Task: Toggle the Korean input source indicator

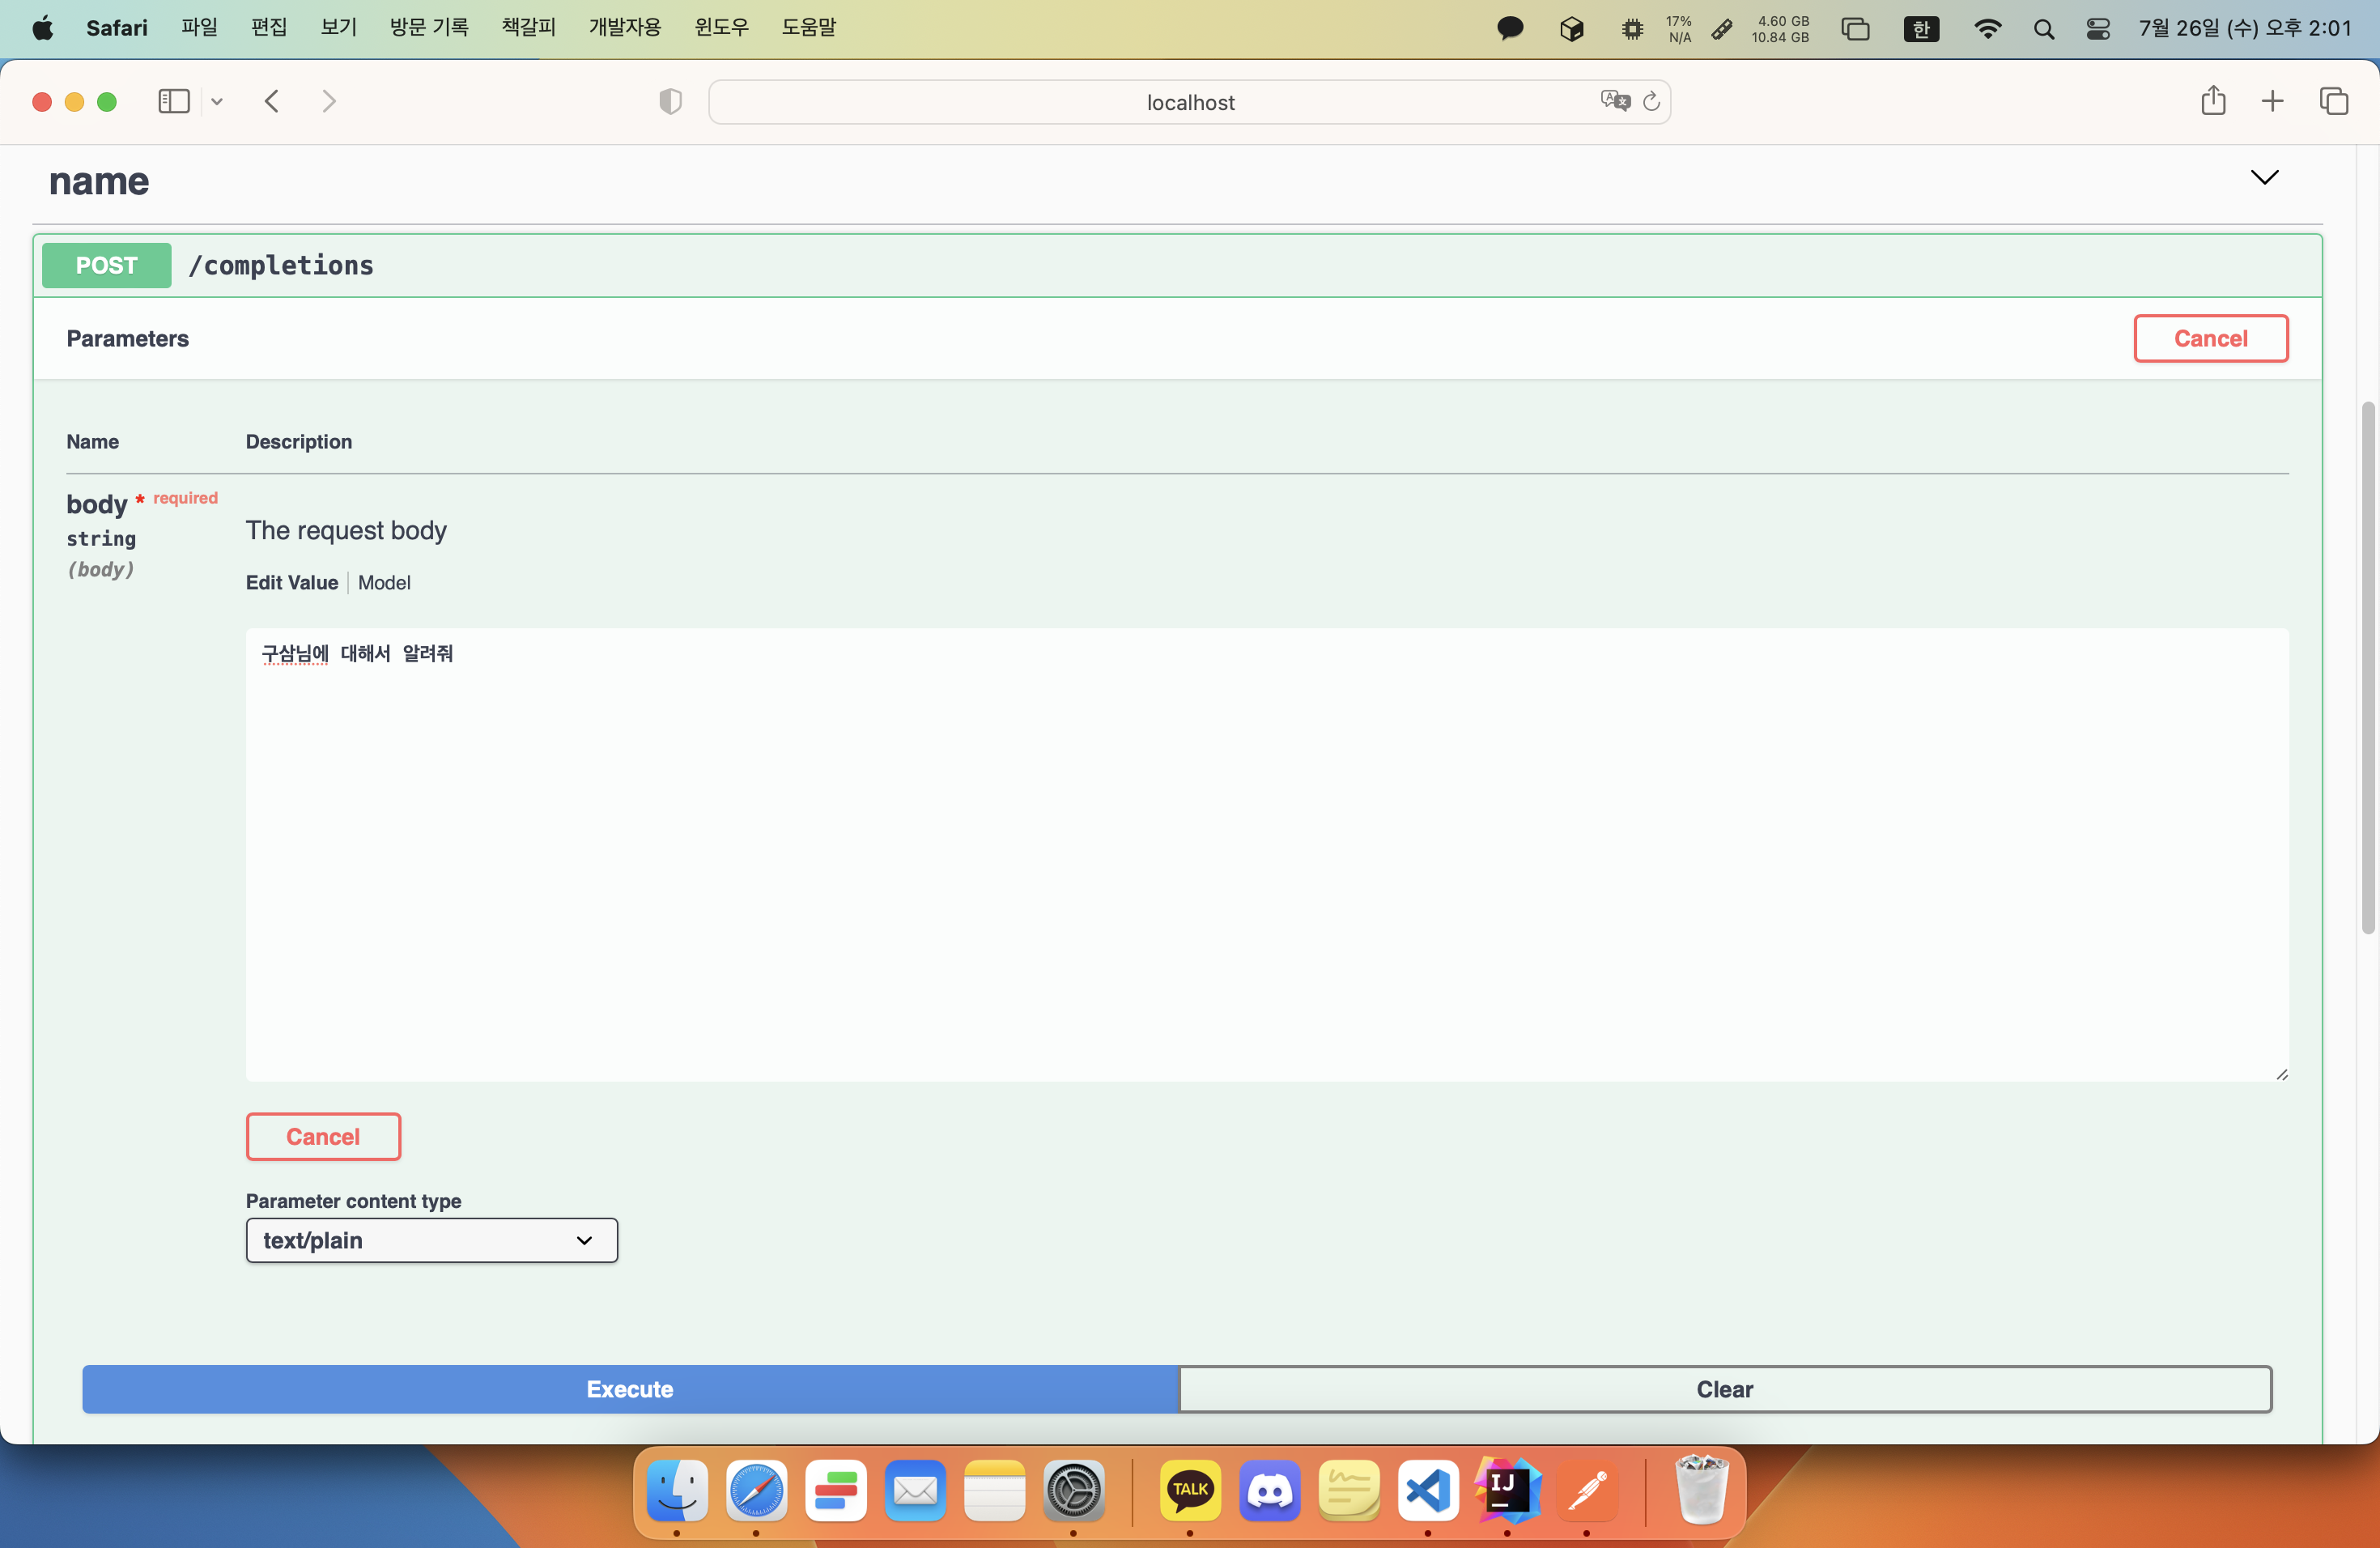Action: [1921, 29]
